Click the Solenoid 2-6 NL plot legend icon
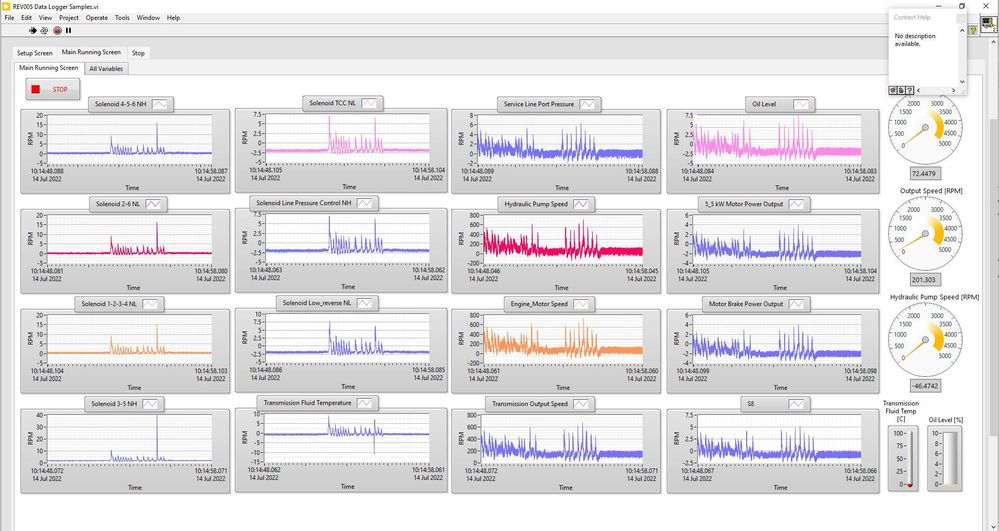 click(x=154, y=204)
